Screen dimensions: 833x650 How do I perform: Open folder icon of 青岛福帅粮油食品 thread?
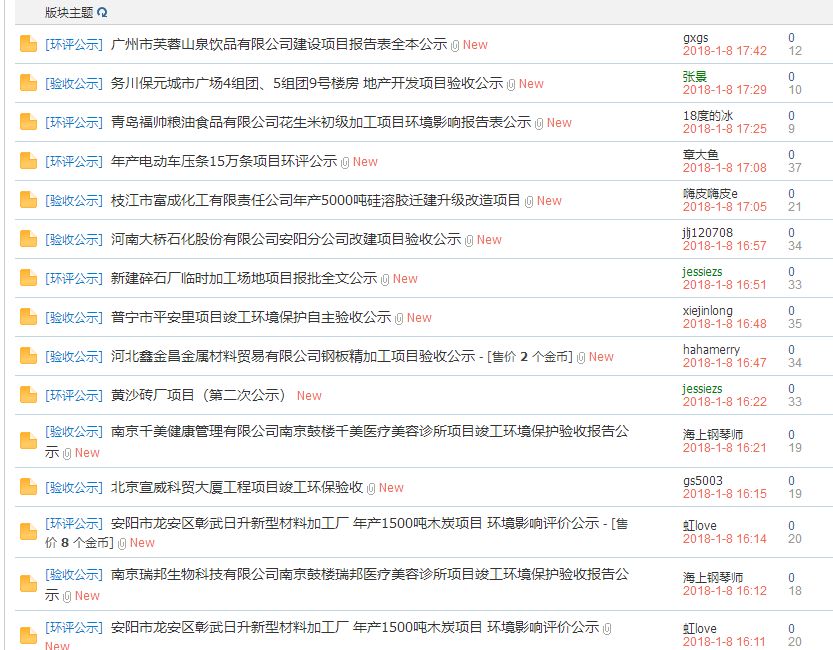coord(28,122)
